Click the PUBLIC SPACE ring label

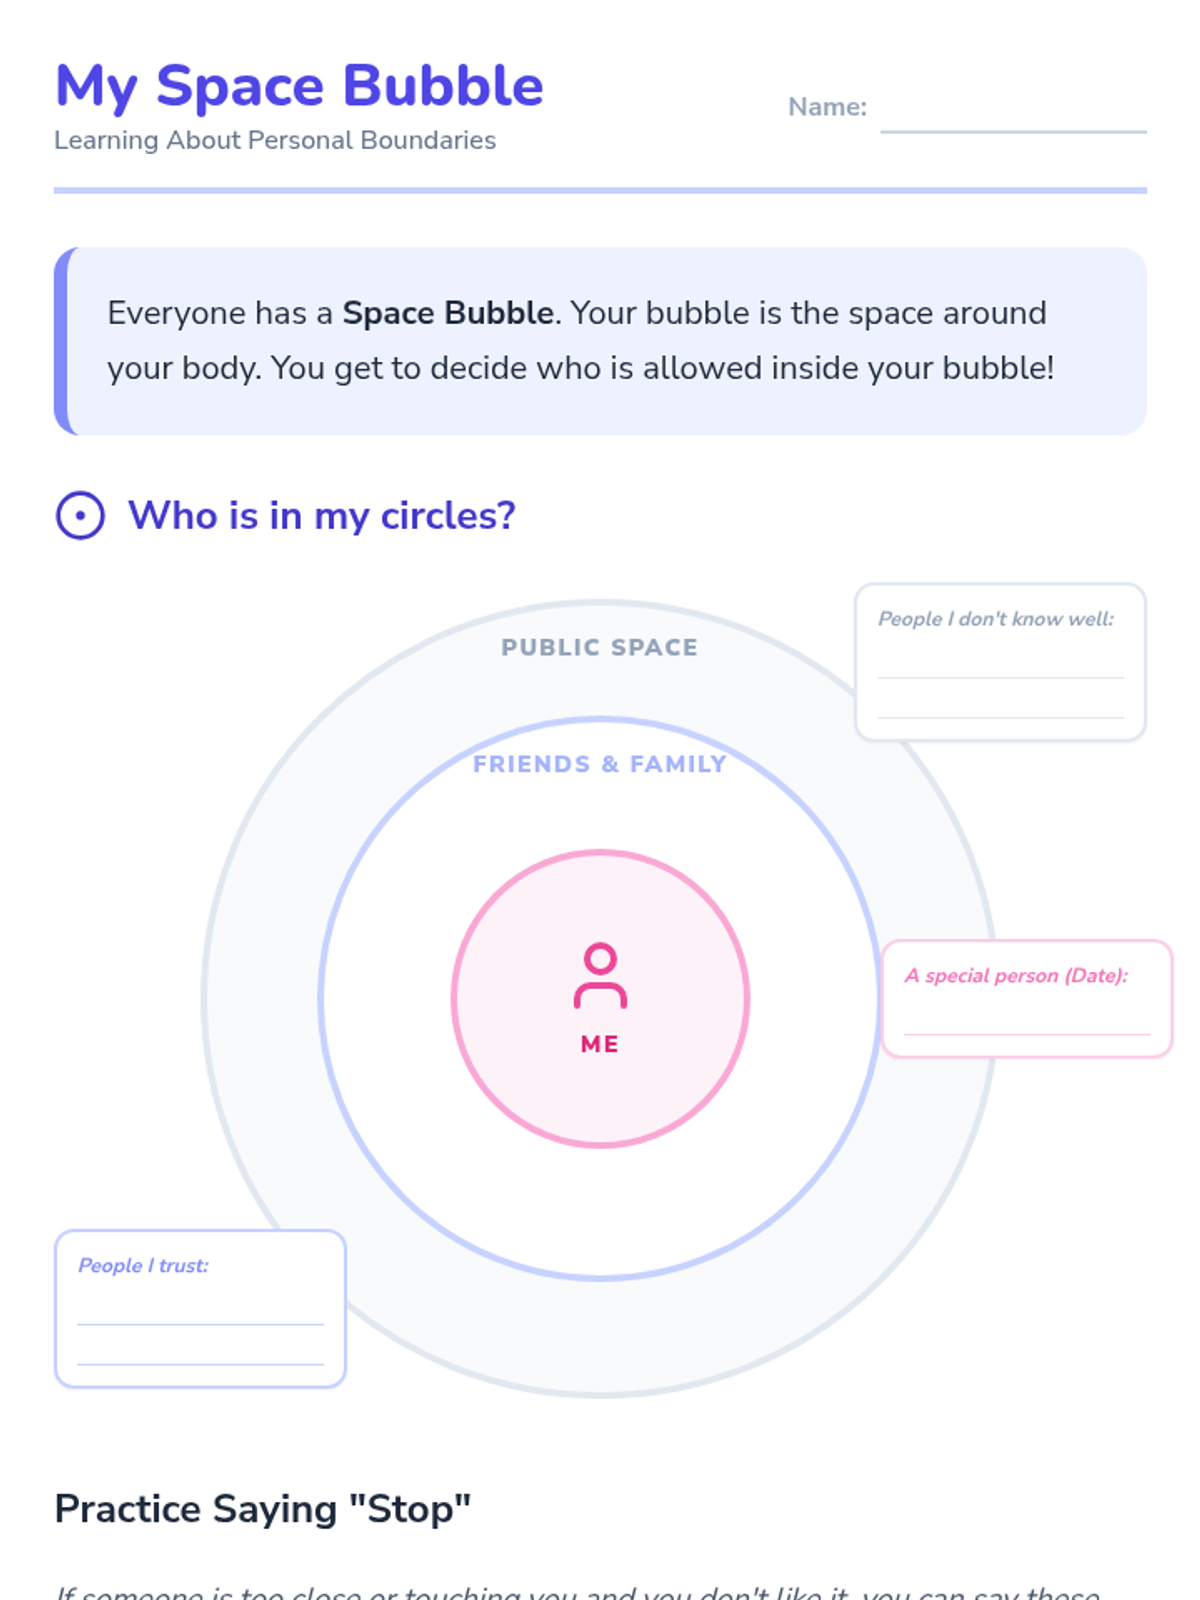(x=600, y=648)
